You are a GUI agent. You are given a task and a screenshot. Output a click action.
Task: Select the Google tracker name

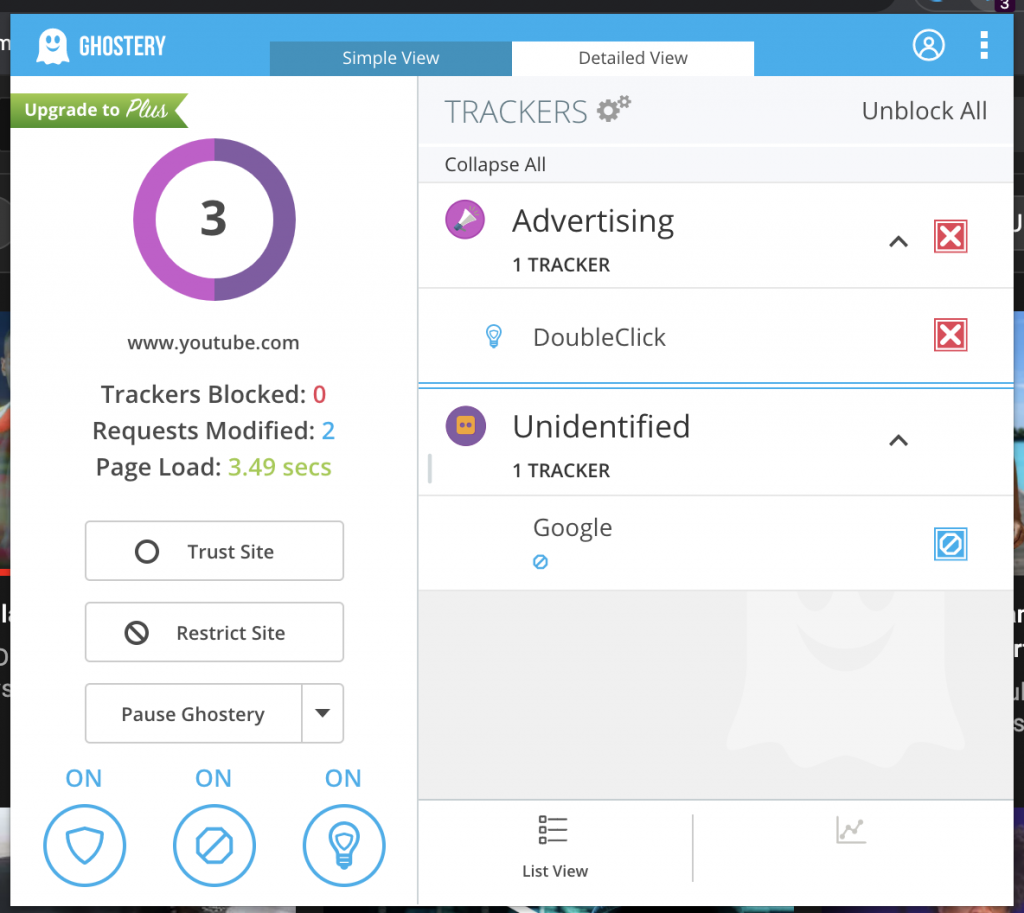point(573,528)
